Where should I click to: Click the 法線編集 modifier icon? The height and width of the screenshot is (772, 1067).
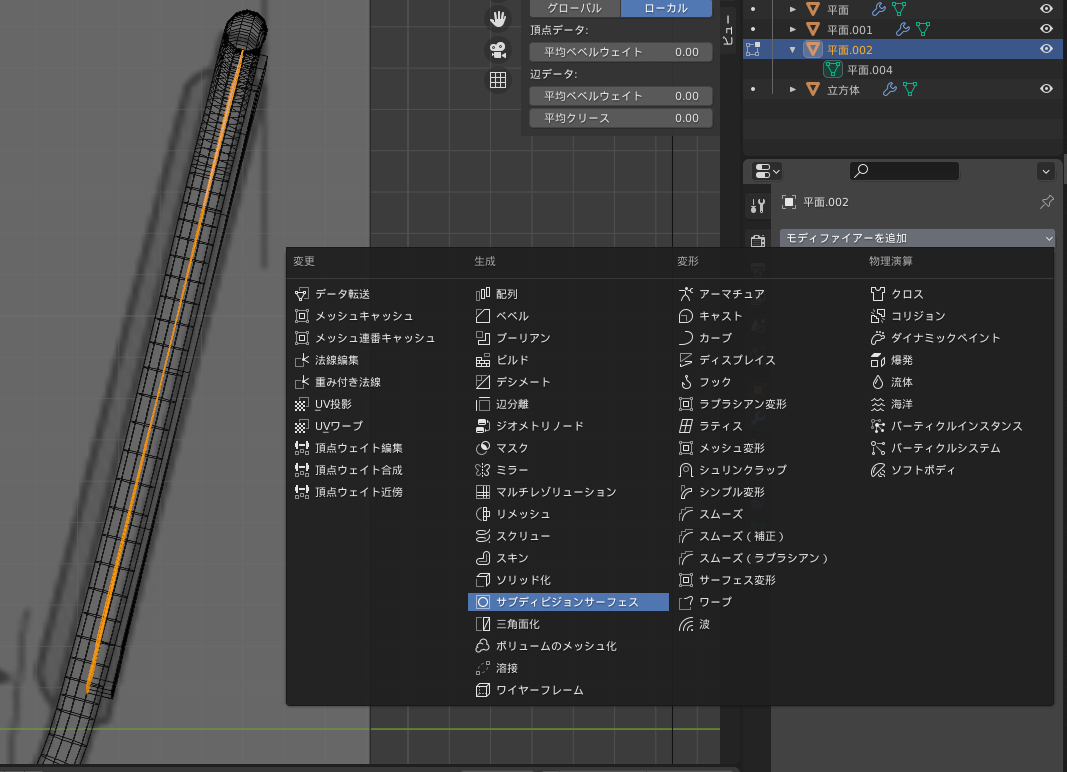301,360
